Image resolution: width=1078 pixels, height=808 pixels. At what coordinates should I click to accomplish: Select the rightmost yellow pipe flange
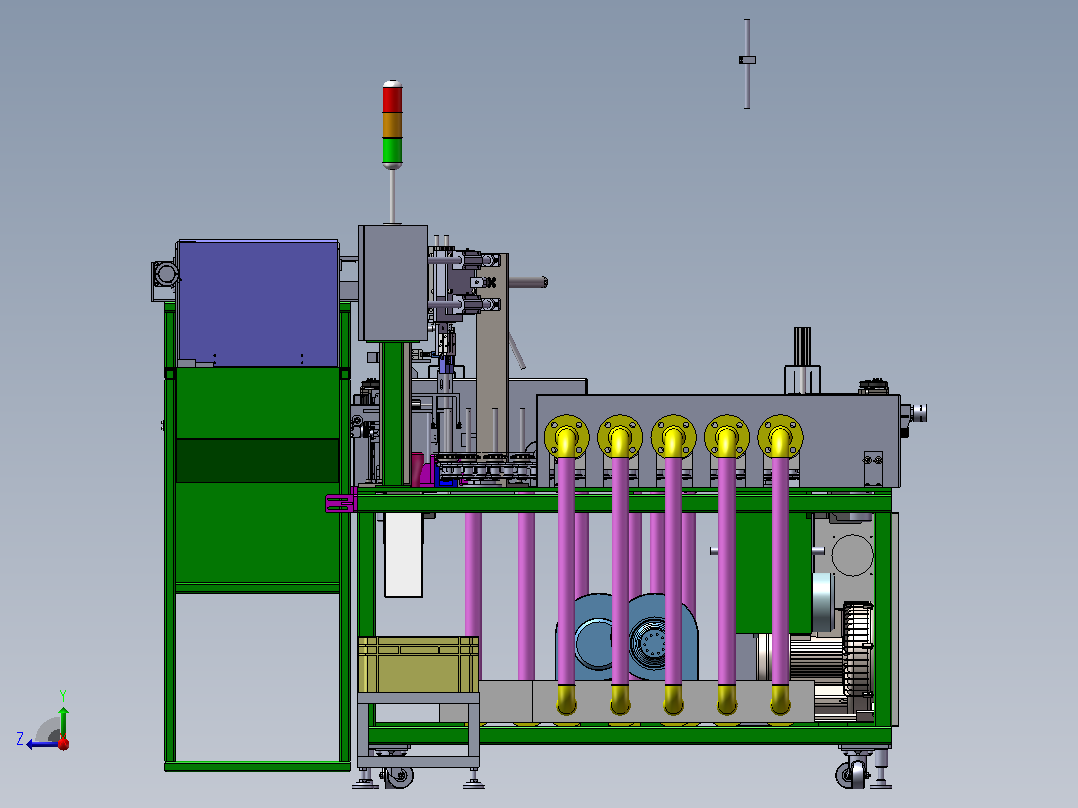click(780, 436)
